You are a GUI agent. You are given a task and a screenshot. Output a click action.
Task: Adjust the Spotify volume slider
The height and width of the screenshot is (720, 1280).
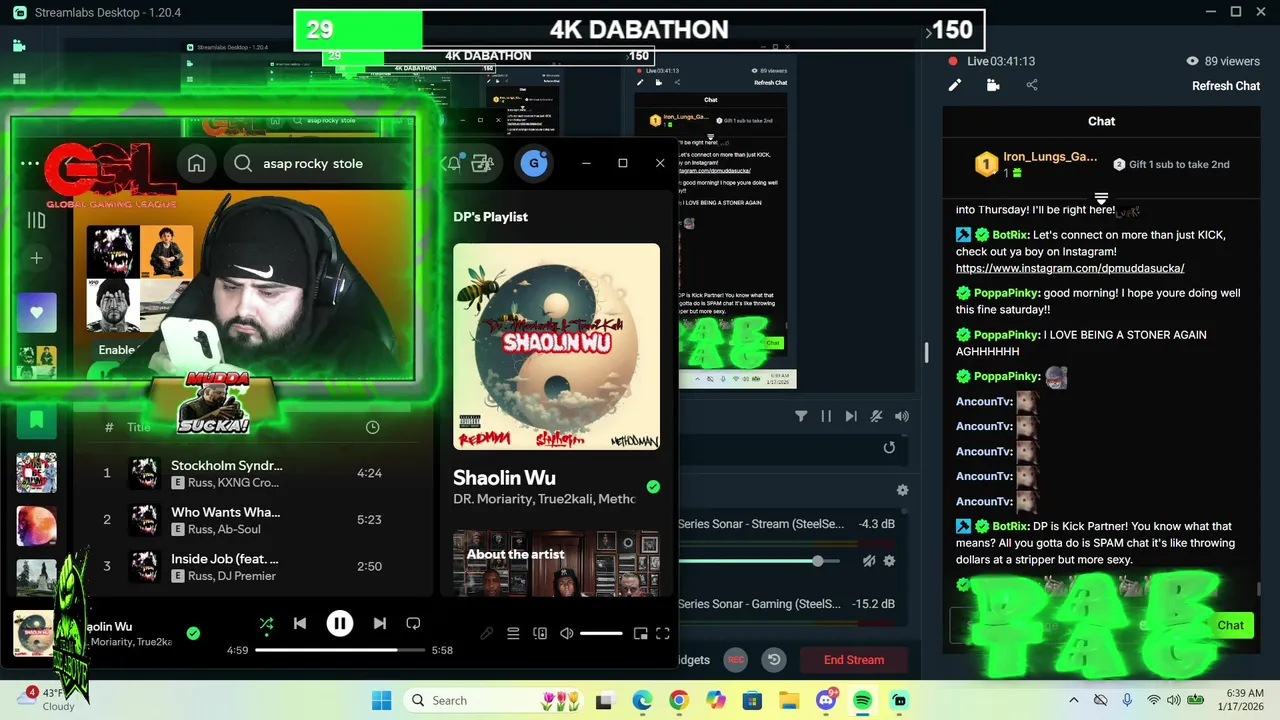point(601,633)
